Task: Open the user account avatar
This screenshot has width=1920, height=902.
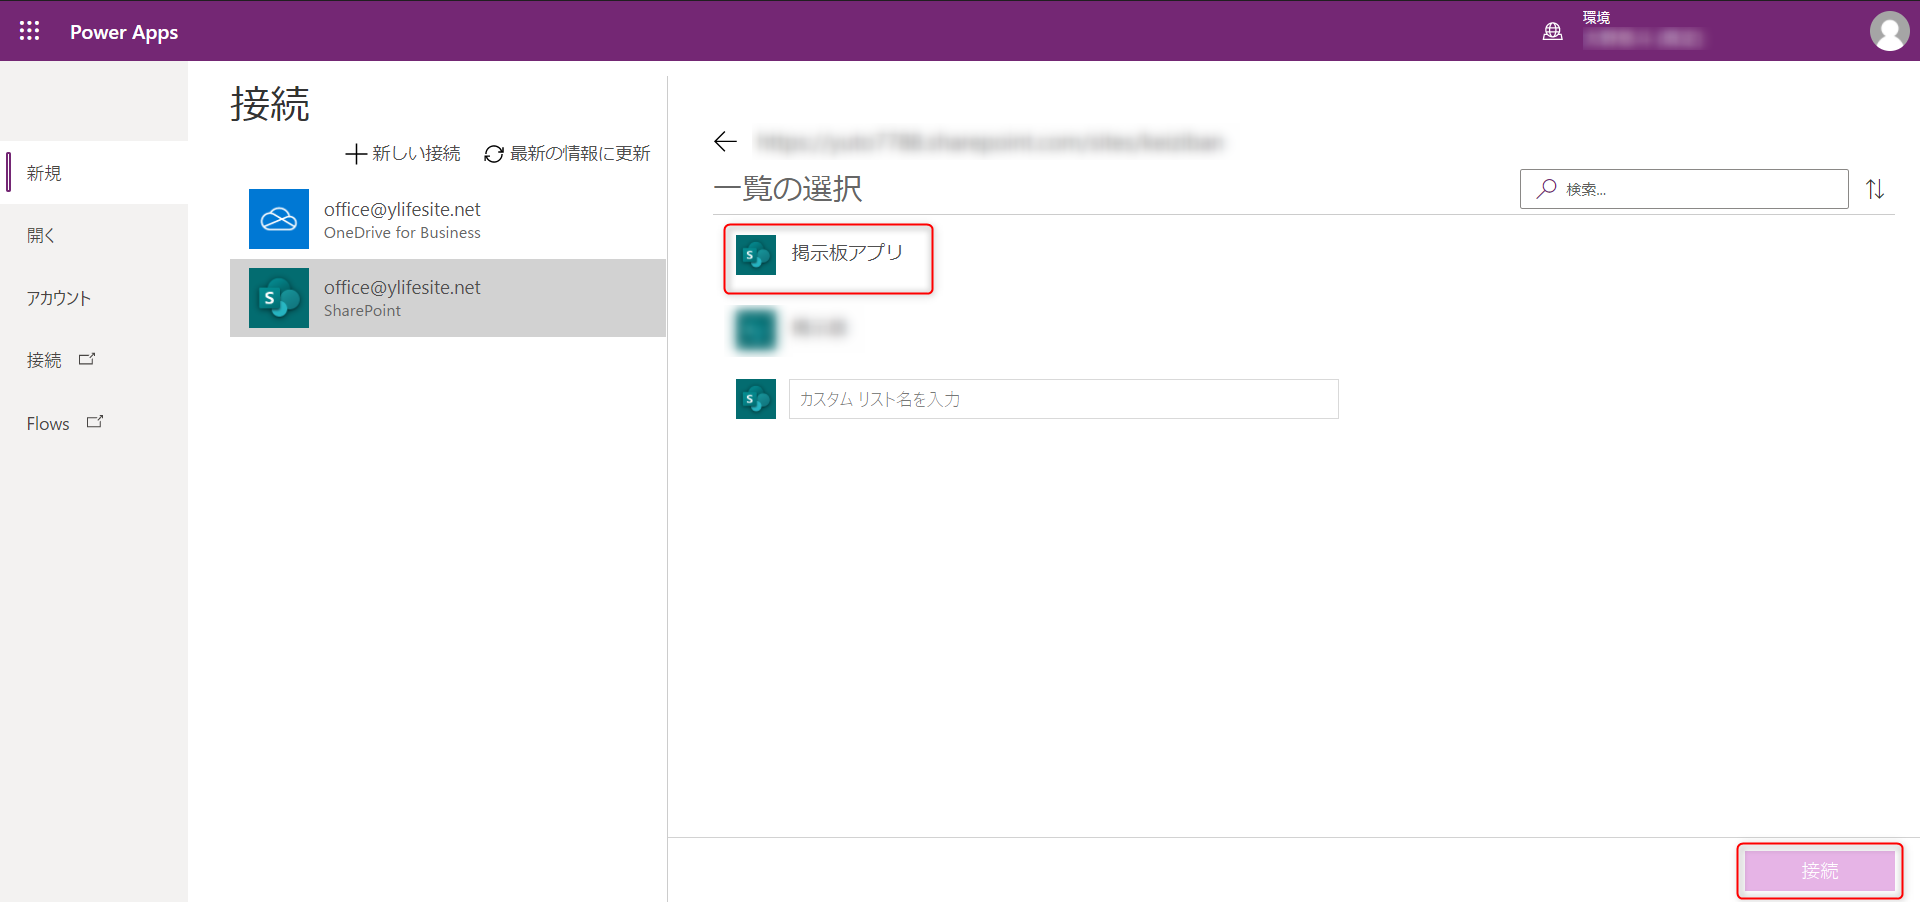Action: pyautogui.click(x=1889, y=31)
